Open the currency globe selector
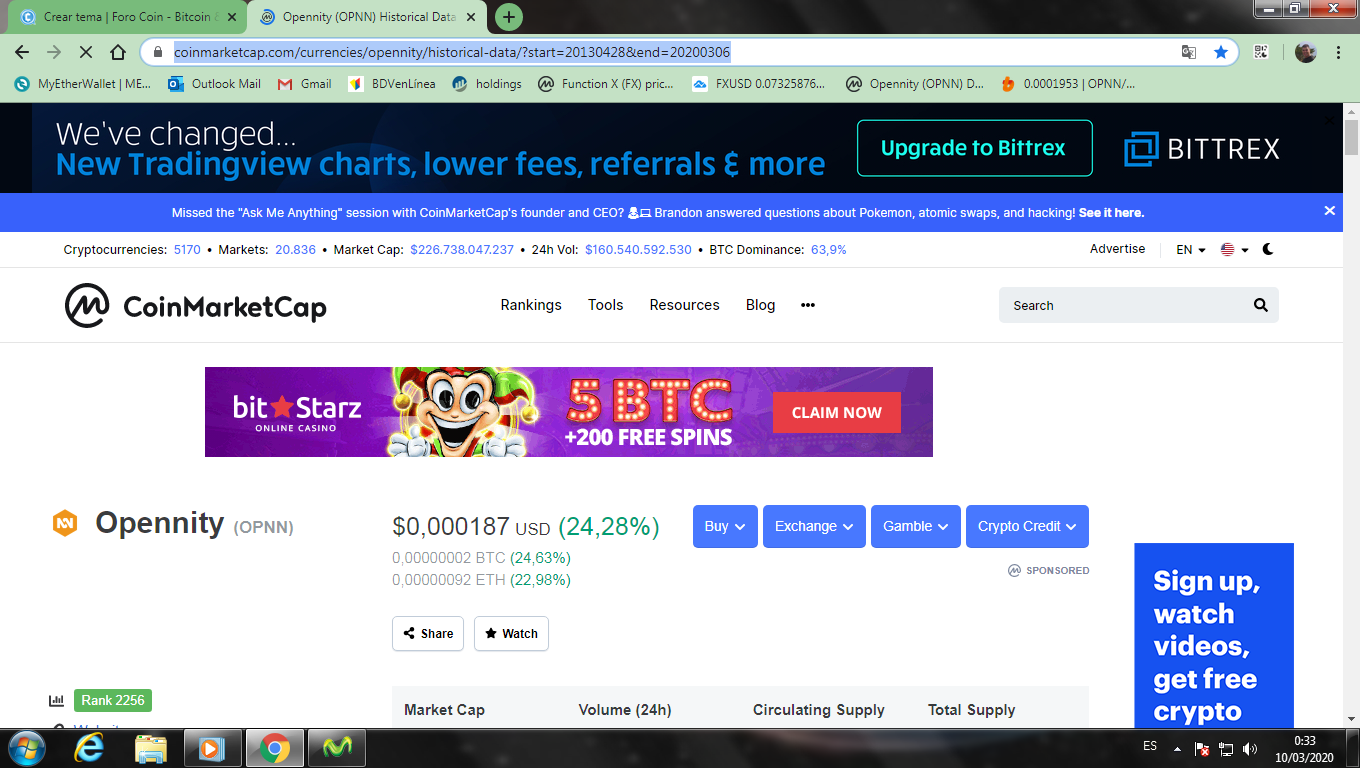This screenshot has height=768, width=1360. [1234, 249]
